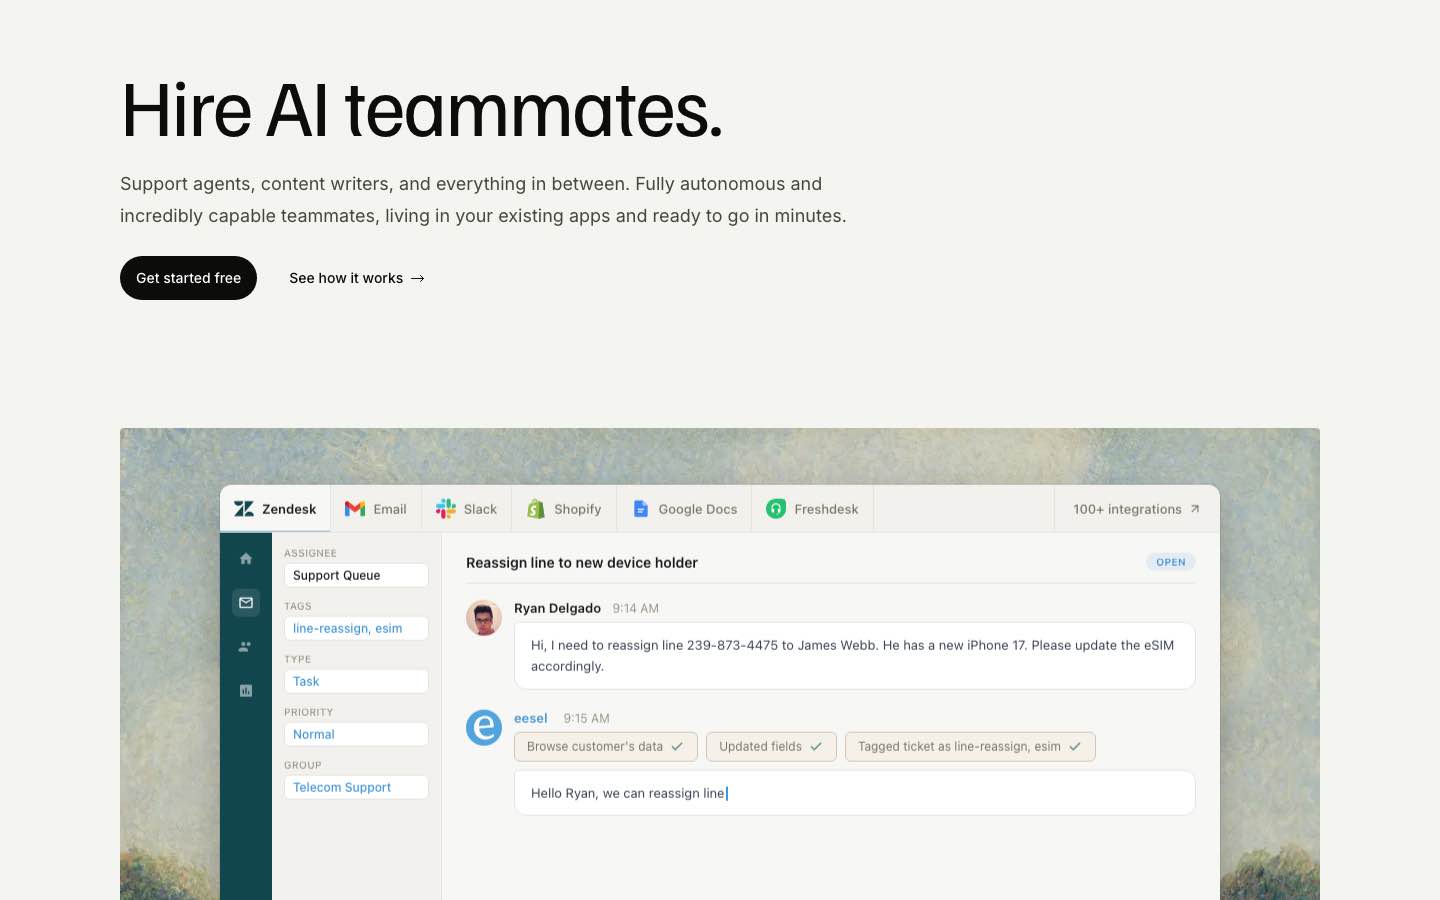Viewport: 1440px width, 900px height.
Task: Click the arrow in See how it works
Action: (x=418, y=278)
